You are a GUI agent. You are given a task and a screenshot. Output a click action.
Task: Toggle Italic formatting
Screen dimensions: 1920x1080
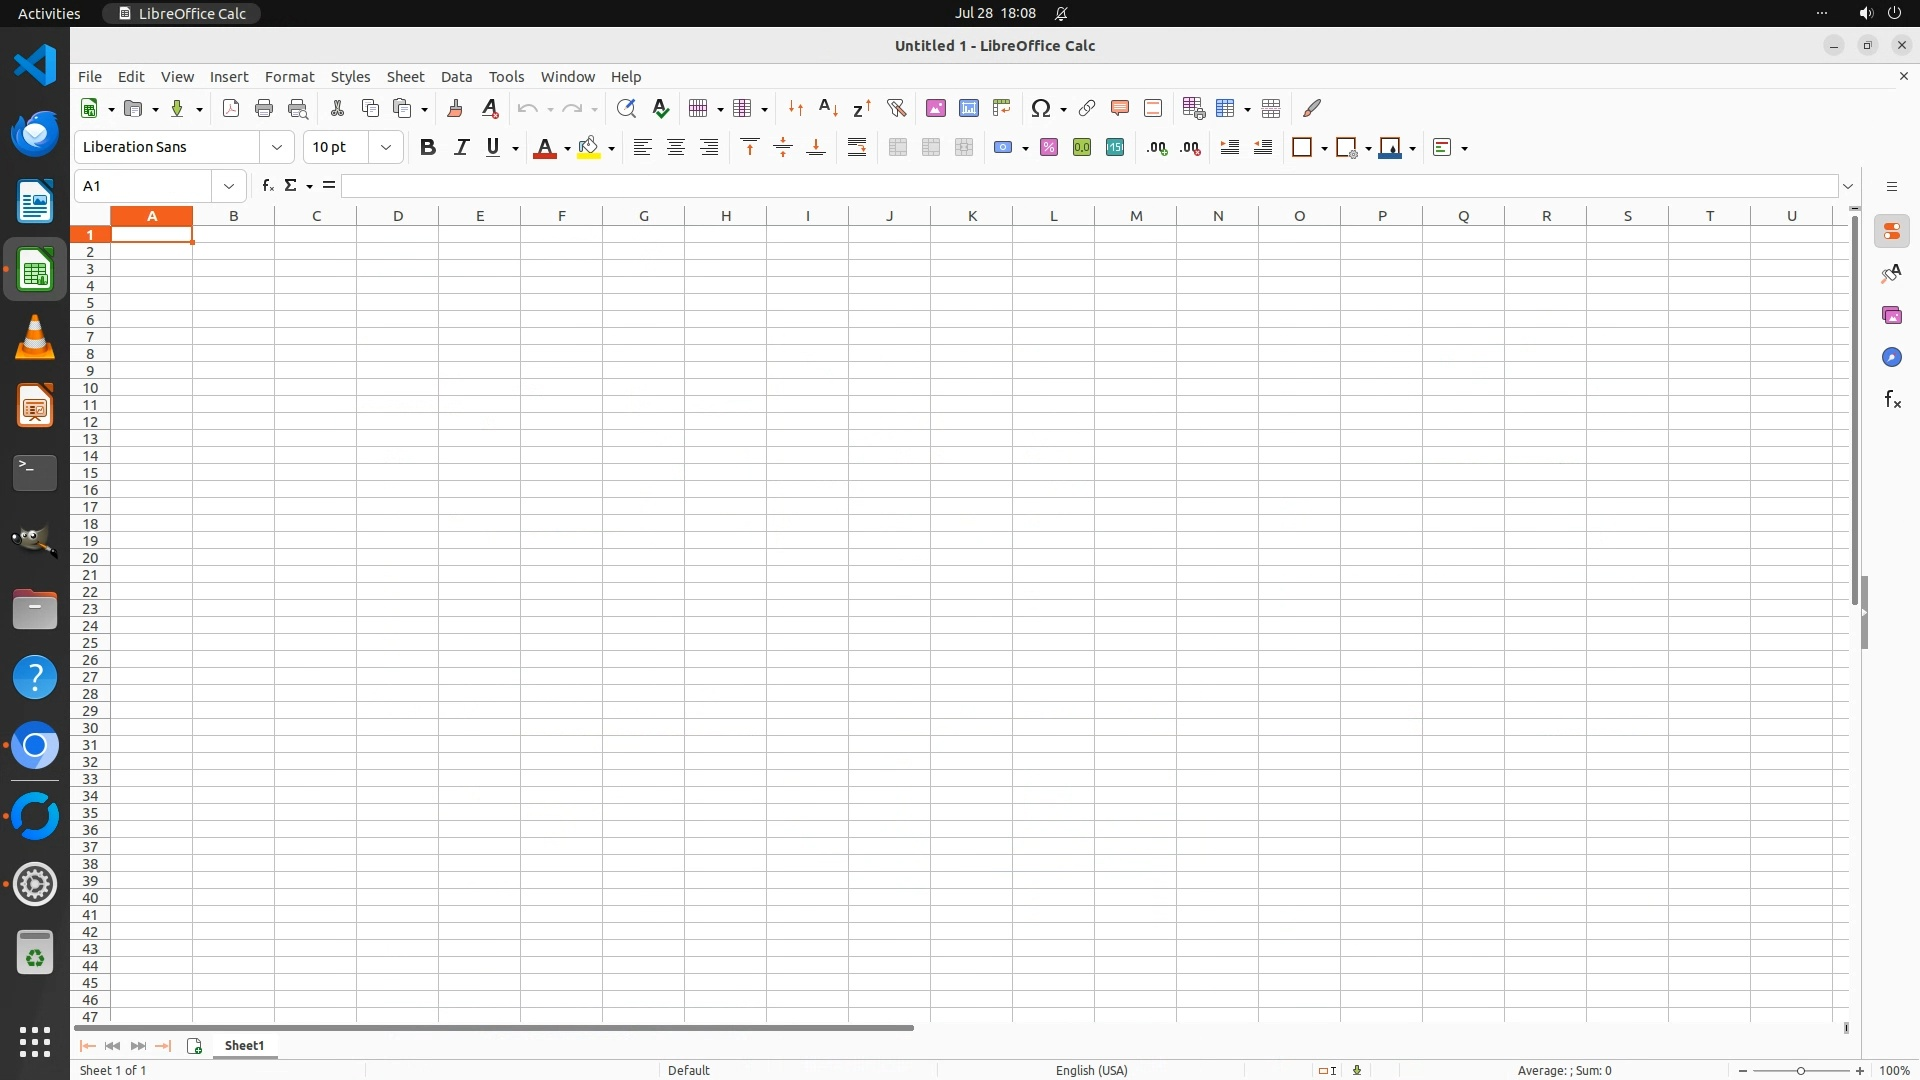[461, 148]
